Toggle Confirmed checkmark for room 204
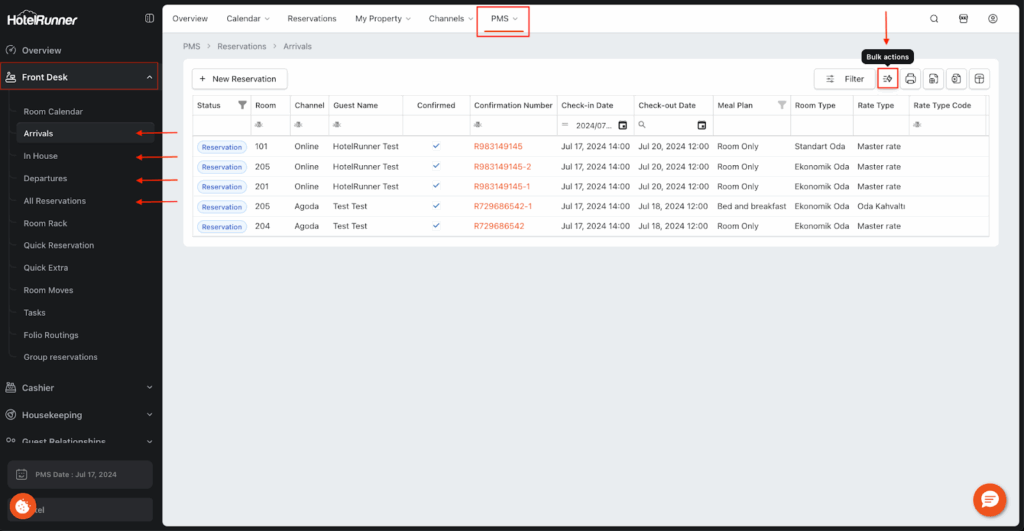 click(x=435, y=226)
